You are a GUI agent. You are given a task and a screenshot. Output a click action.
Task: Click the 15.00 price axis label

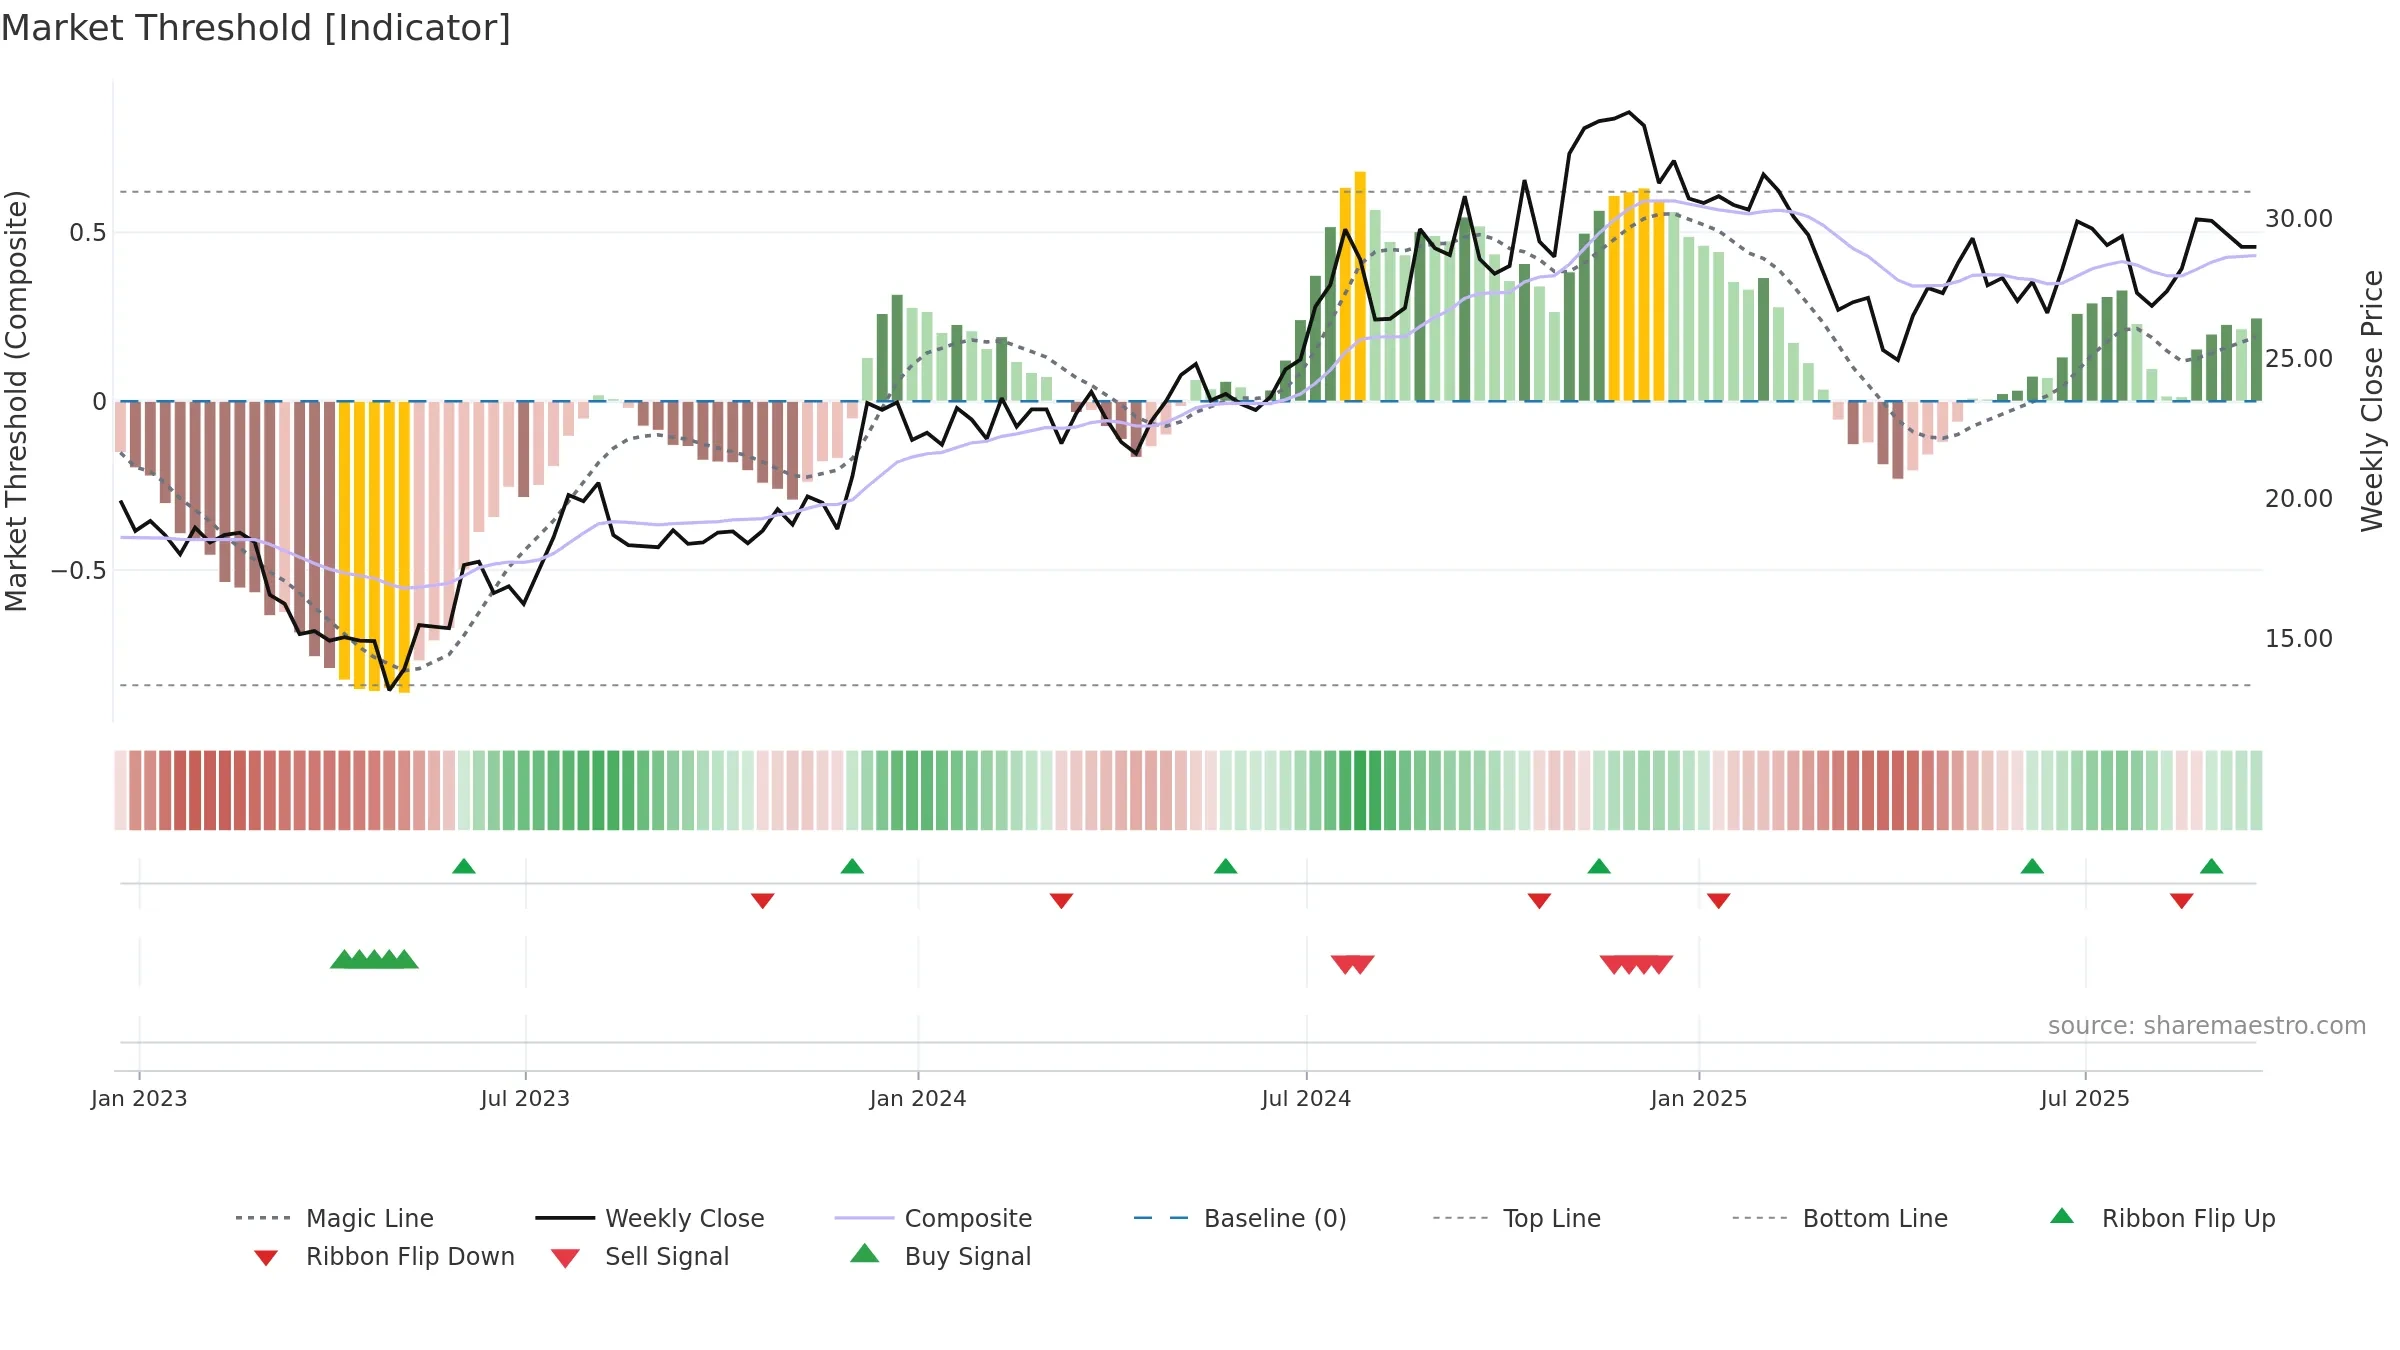click(2299, 639)
